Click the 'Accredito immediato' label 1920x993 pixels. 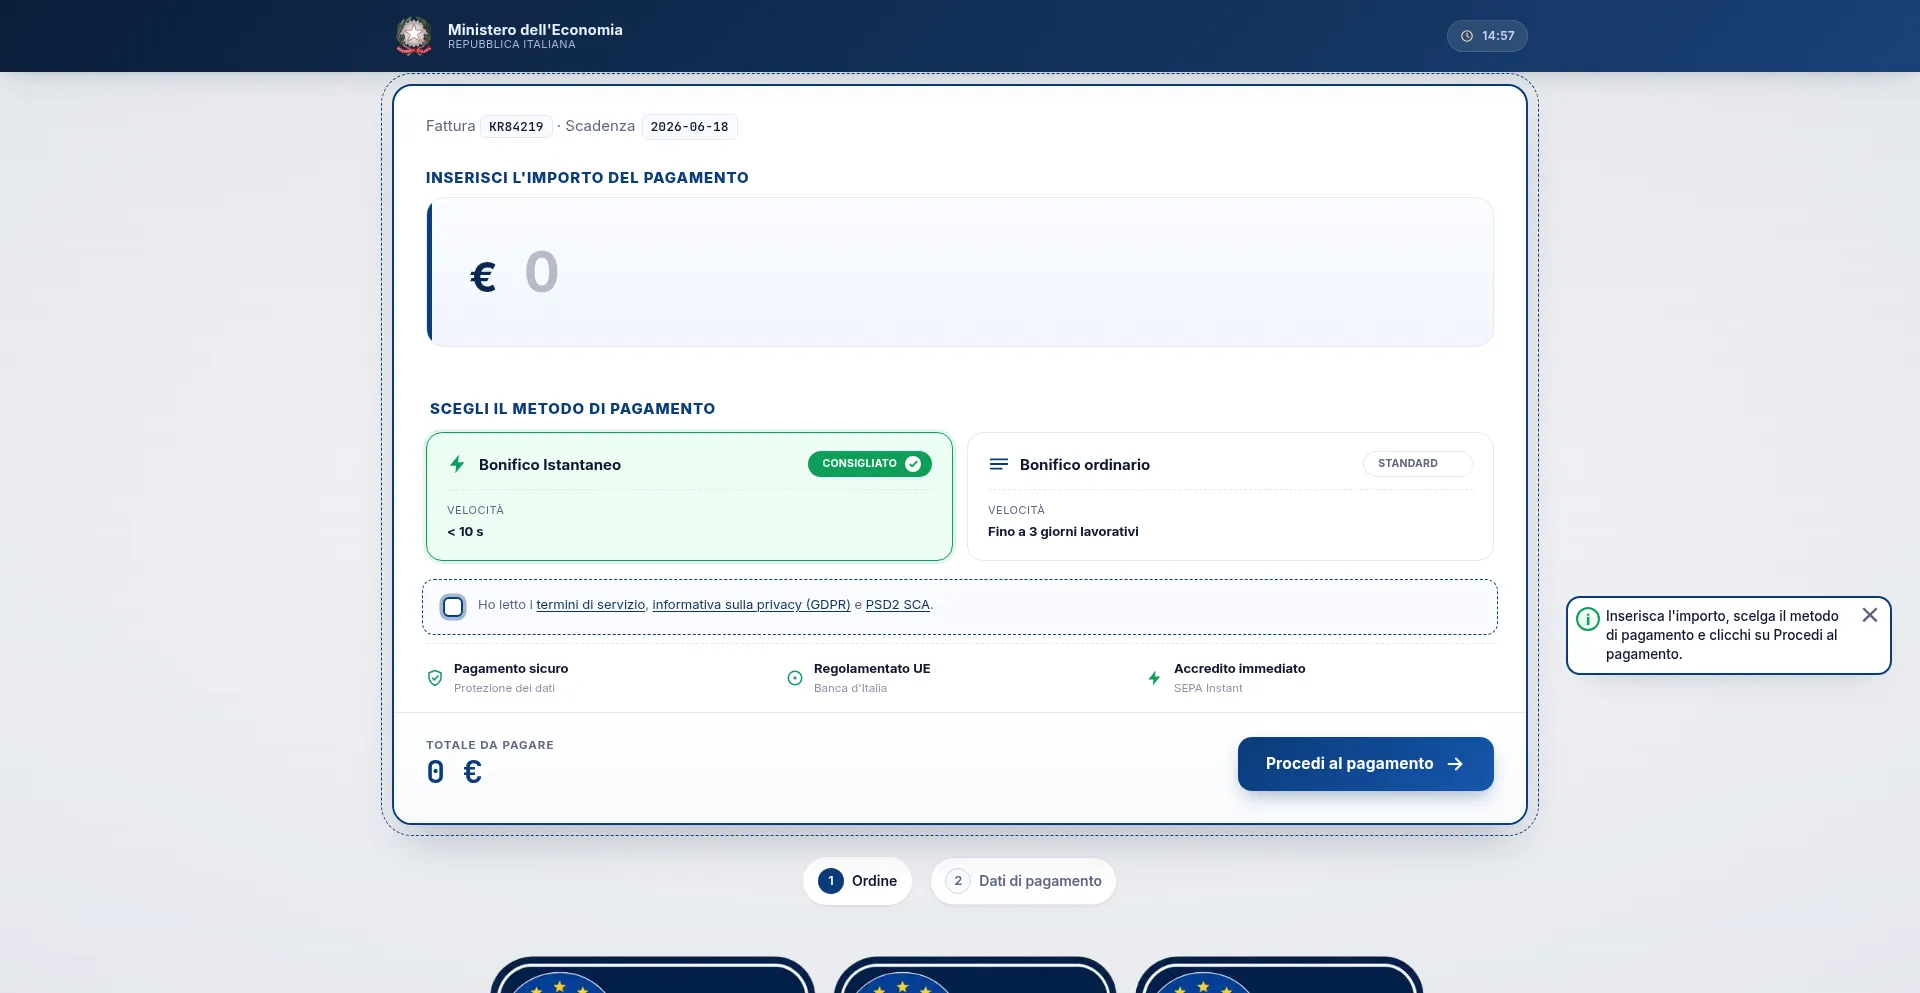[1240, 669]
